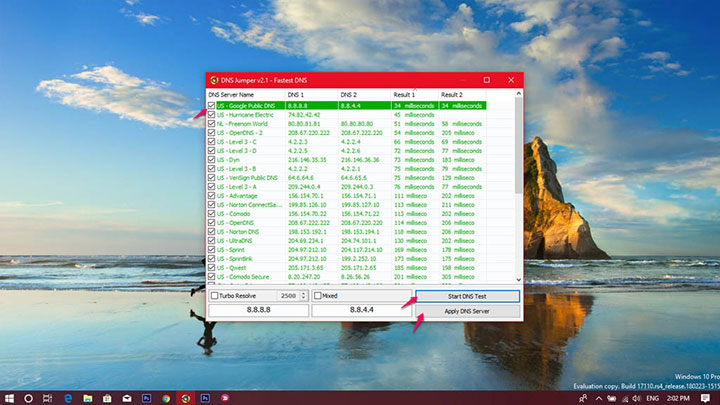Sort by the Result 1 column header

415,95
